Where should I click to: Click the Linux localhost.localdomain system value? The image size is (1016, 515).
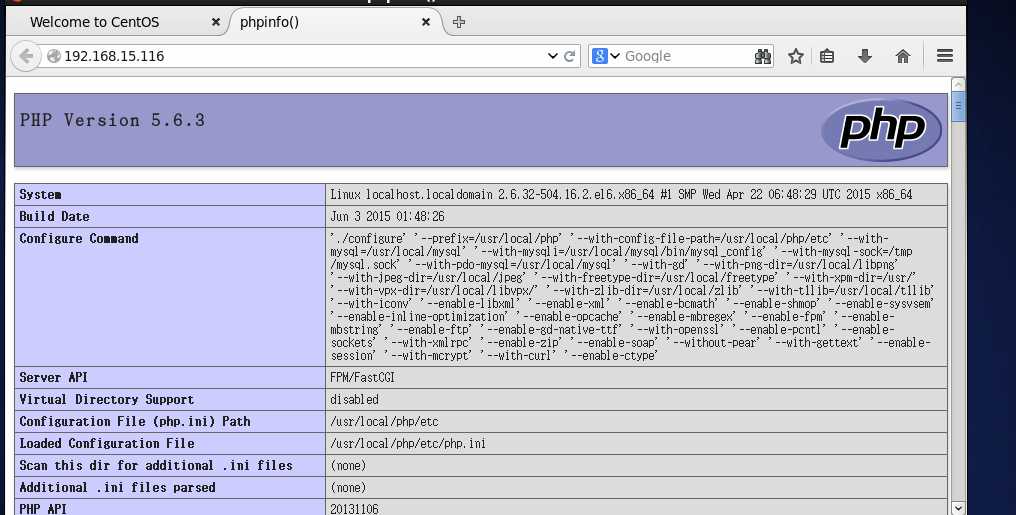pyautogui.click(x=621, y=194)
